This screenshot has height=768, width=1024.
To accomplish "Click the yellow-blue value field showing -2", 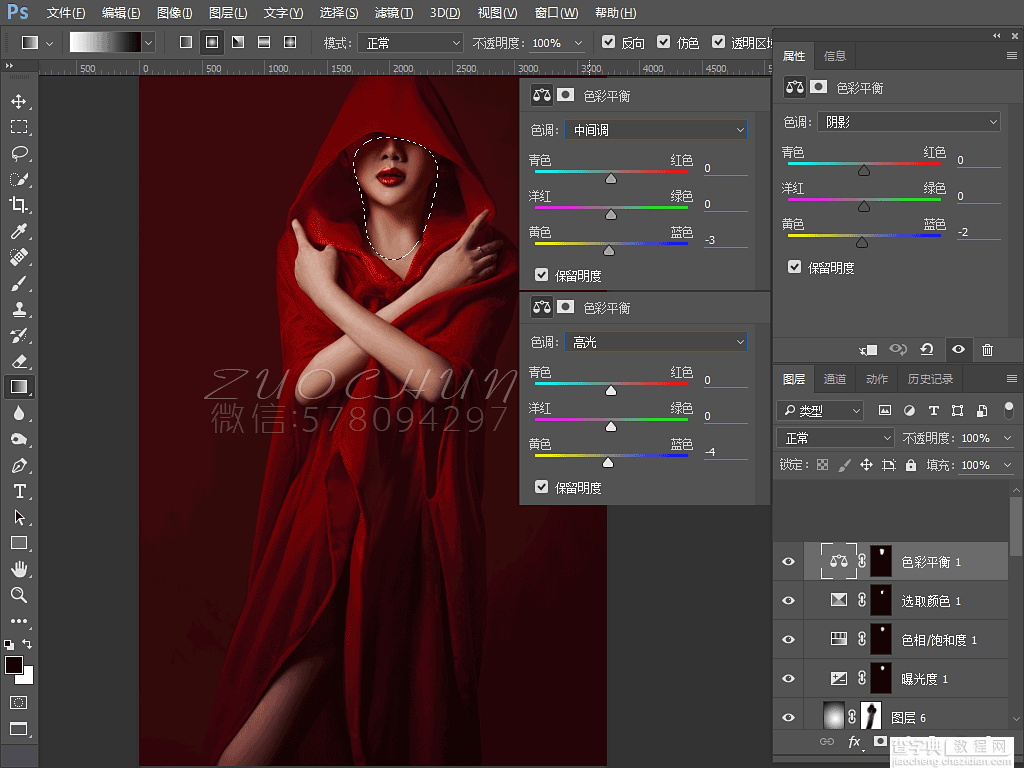I will pos(978,232).
